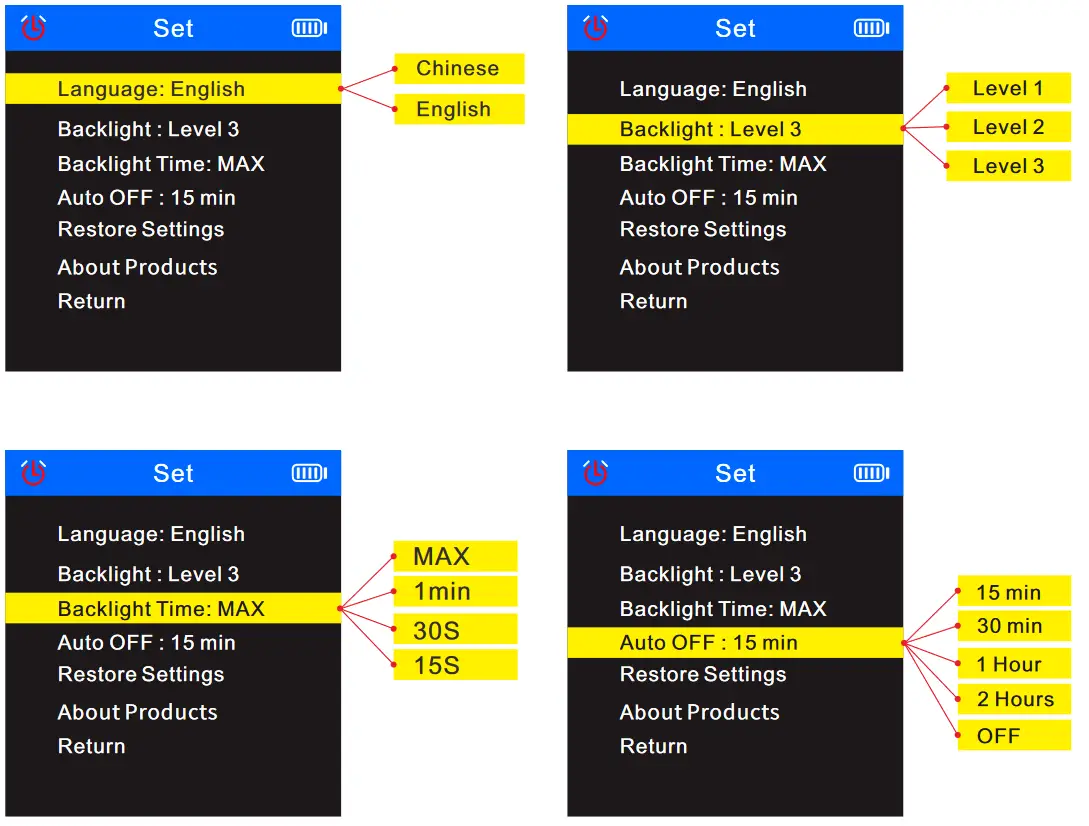Click the battery icon in Backlight Time-highlighted screen
The height and width of the screenshot is (826, 1089).
tap(309, 473)
